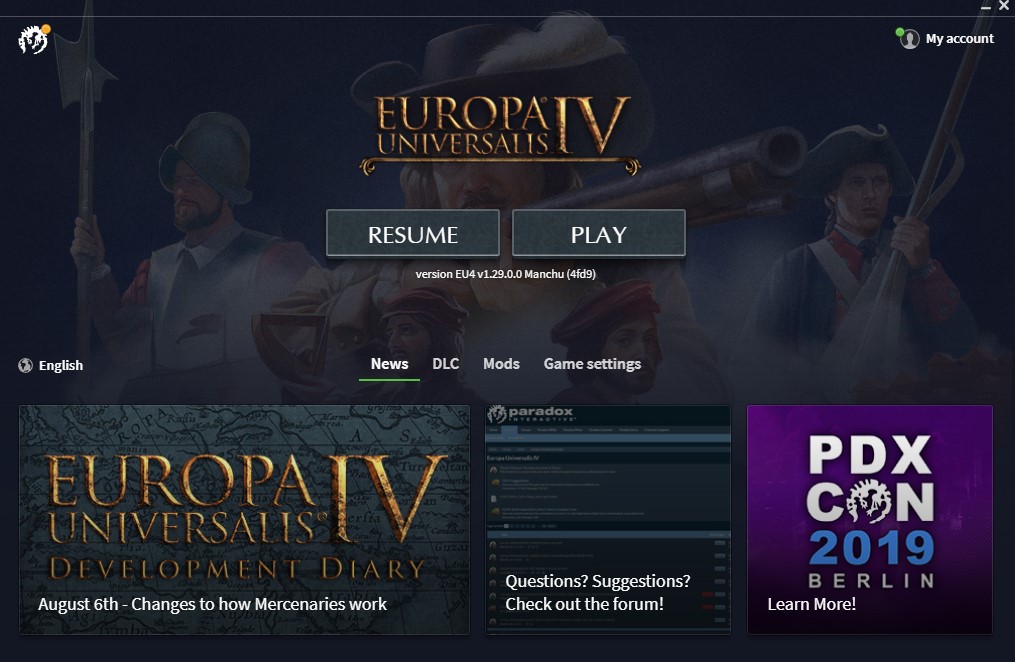This screenshot has height=662, width=1015.
Task: Click the Europa Universalis IV title logo
Action: click(500, 133)
